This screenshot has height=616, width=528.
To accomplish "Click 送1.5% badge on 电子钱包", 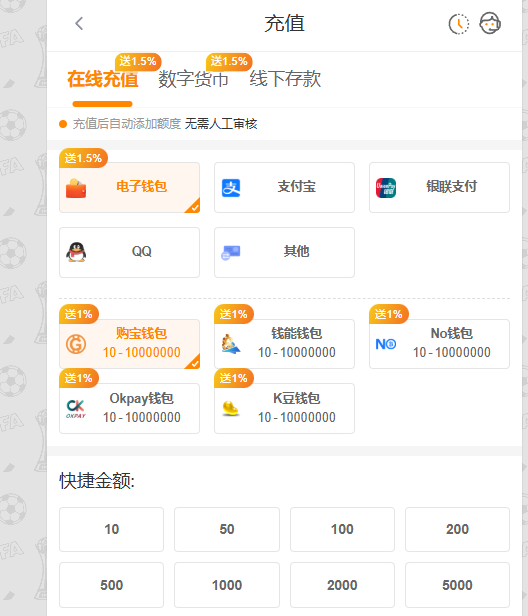I will click(x=83, y=158).
